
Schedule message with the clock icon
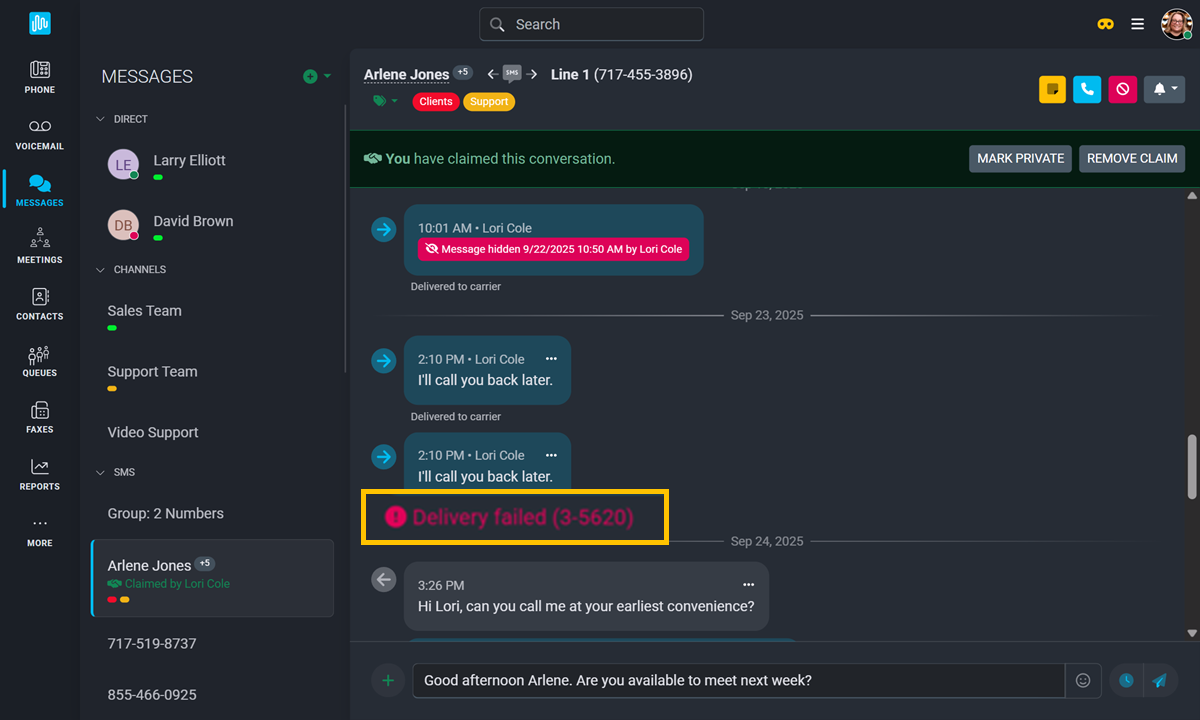1125,680
